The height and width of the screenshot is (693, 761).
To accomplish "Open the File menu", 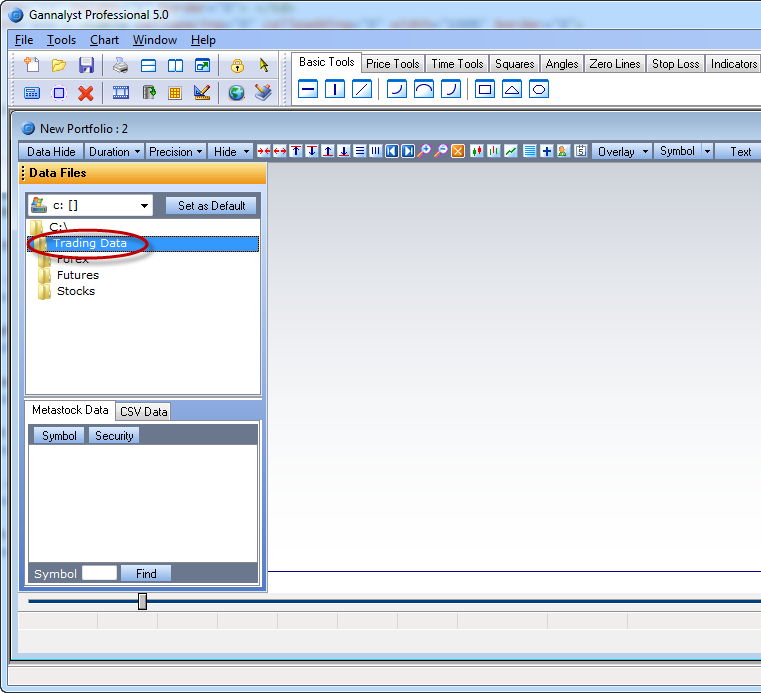I will click(x=24, y=40).
